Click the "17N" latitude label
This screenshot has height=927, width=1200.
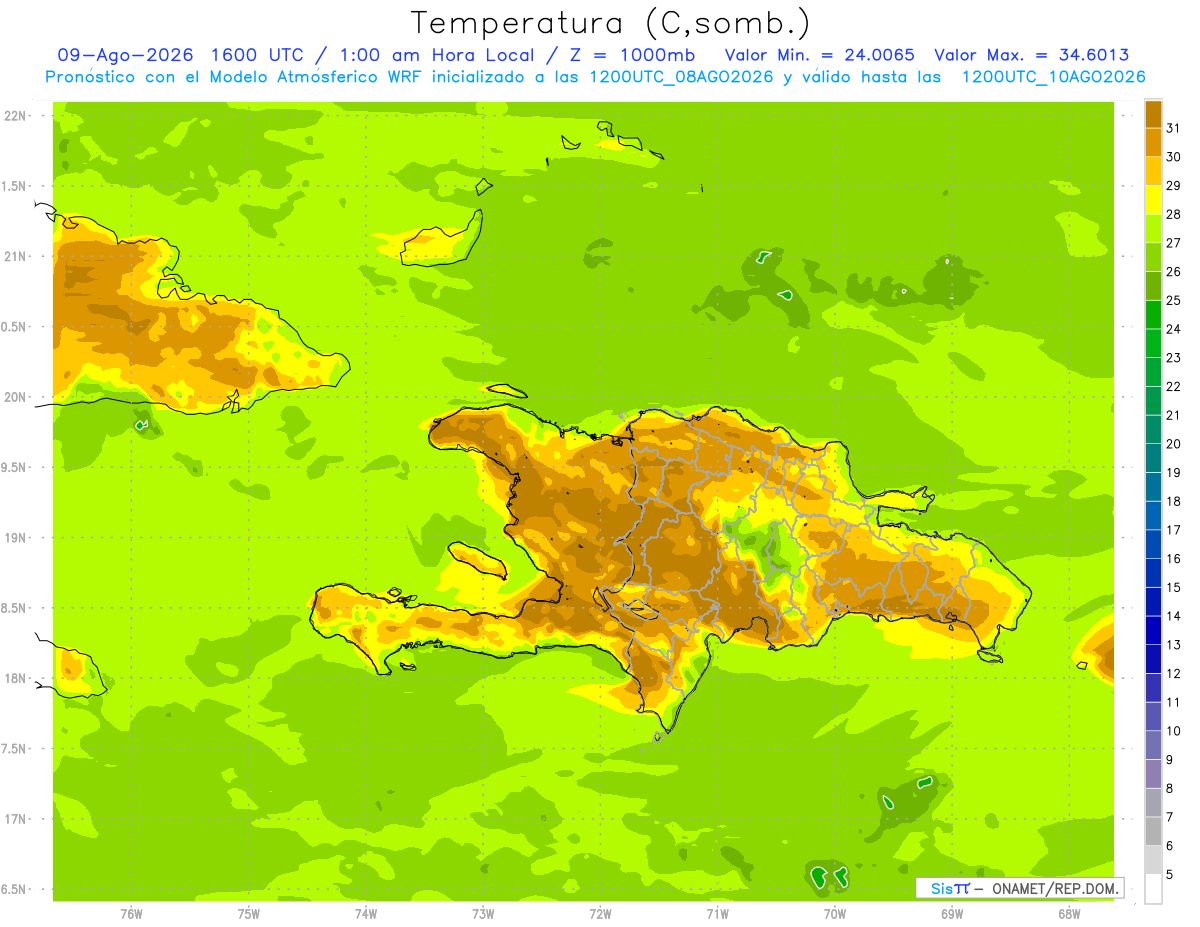[x=15, y=819]
